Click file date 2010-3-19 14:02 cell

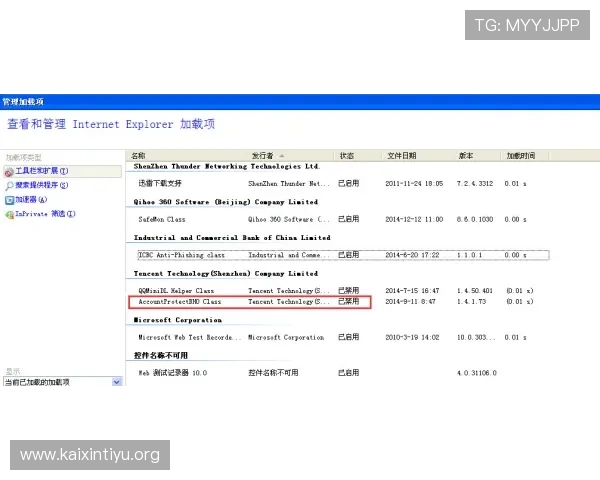412,337
